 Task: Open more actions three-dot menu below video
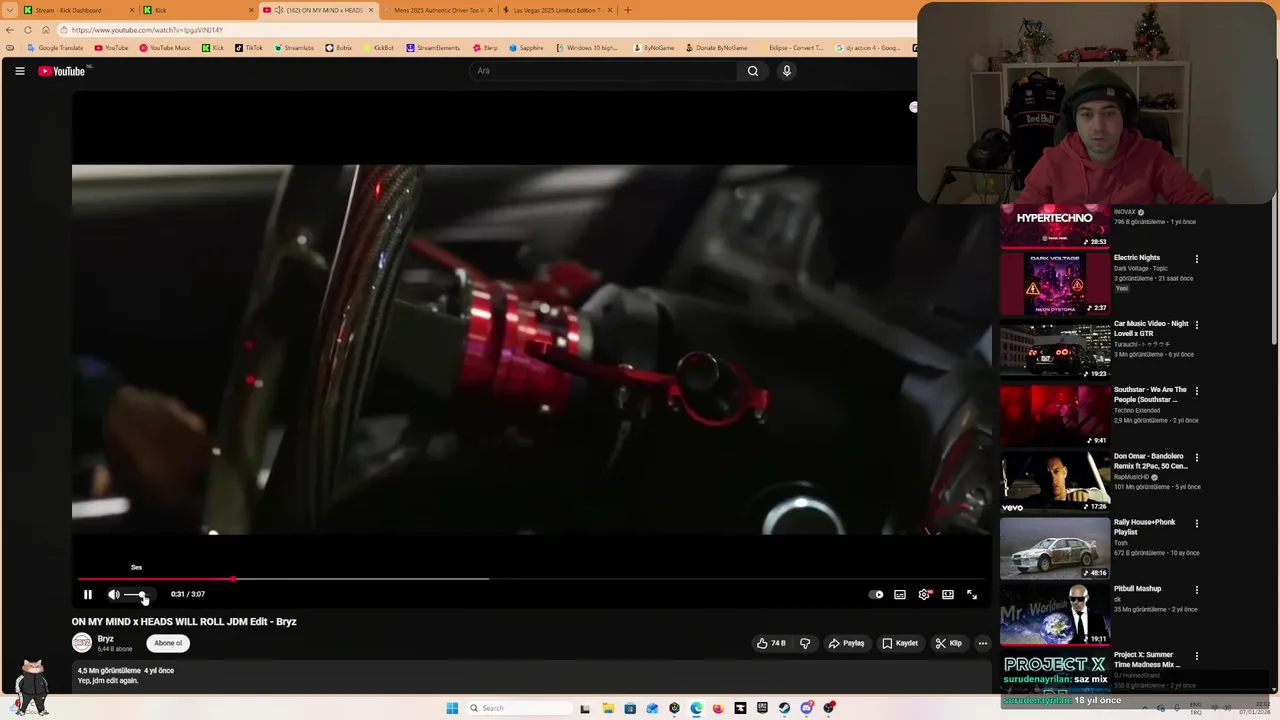click(983, 643)
